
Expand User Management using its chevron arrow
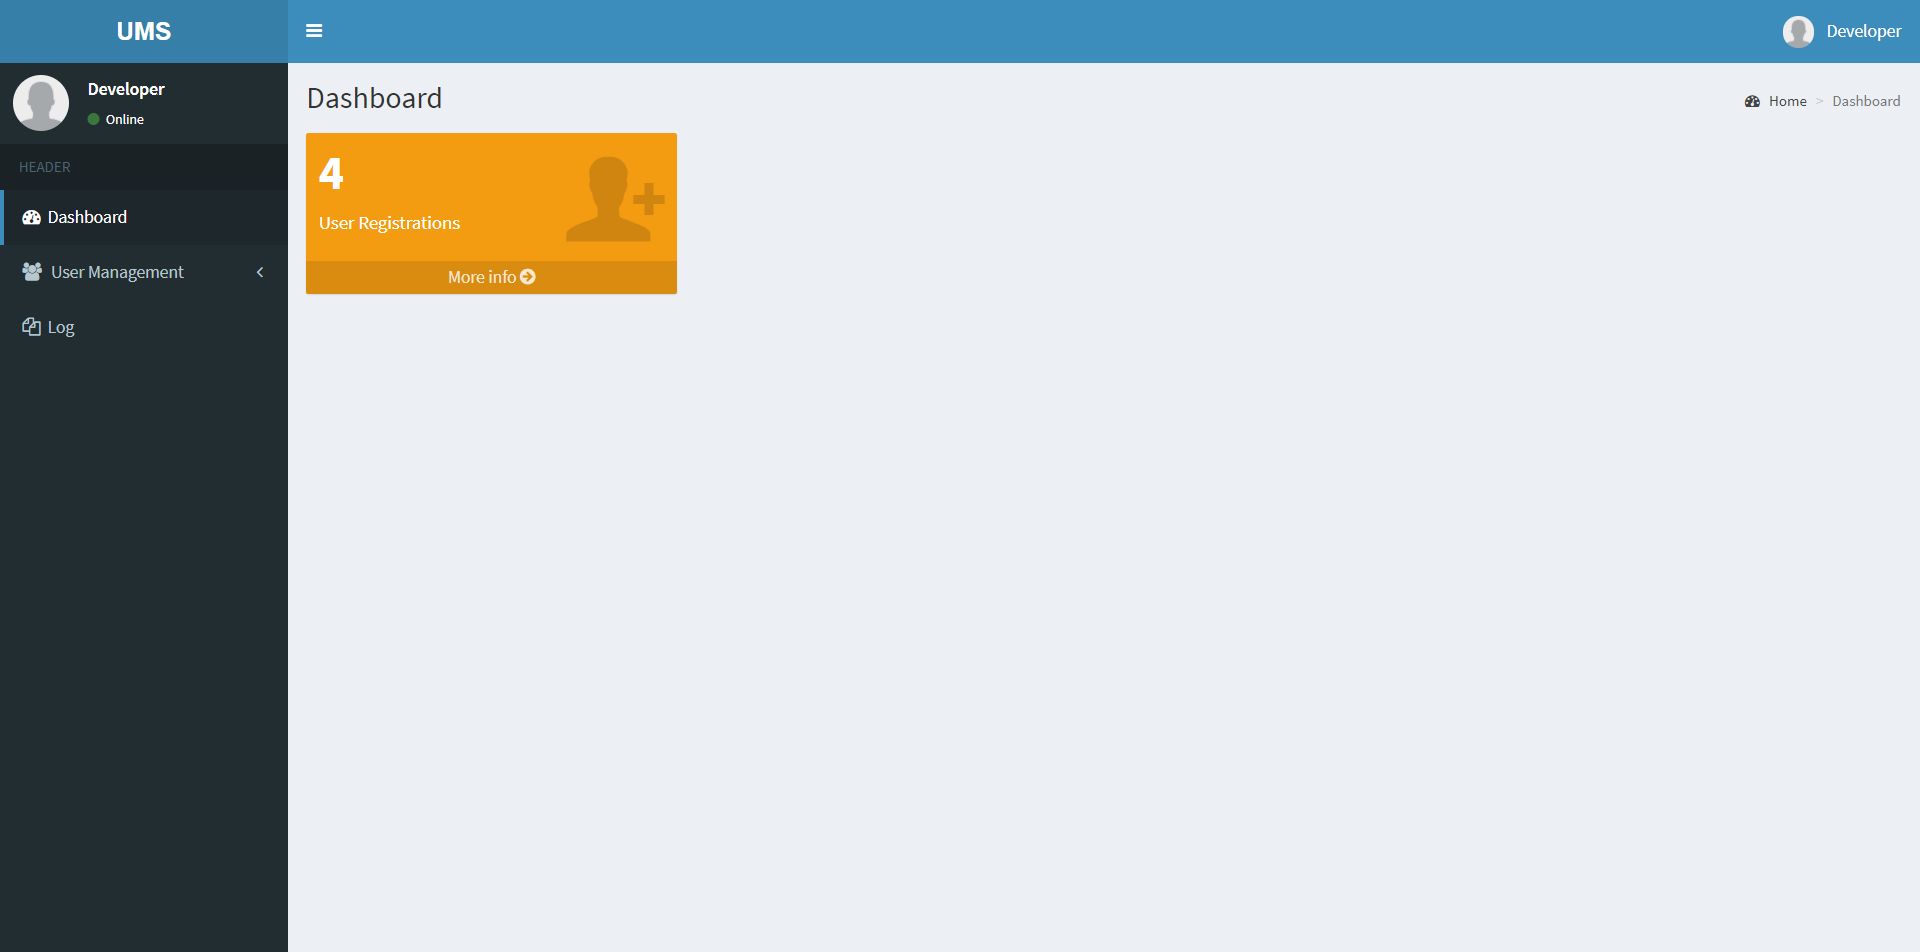(260, 272)
